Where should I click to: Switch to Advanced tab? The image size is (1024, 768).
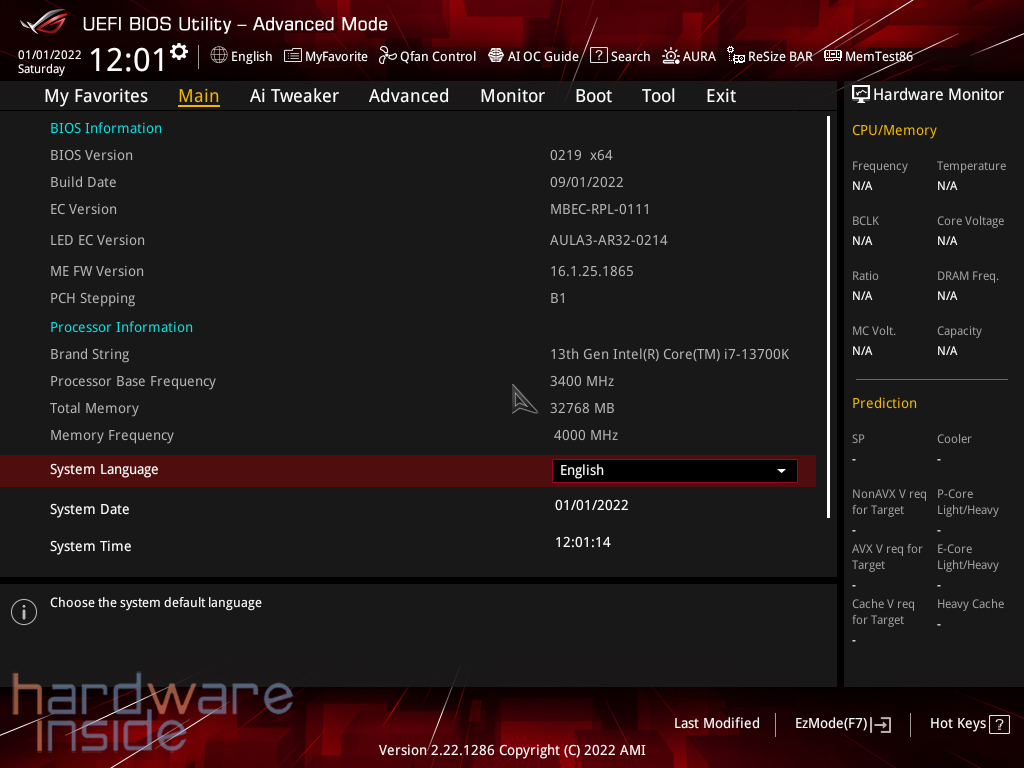(409, 96)
